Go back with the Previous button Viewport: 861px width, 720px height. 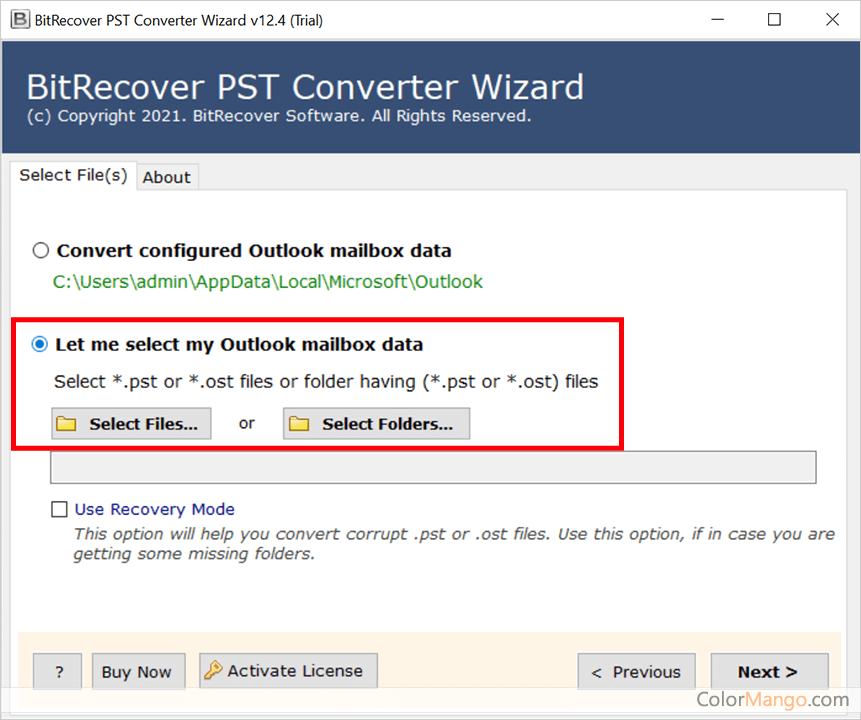(636, 671)
